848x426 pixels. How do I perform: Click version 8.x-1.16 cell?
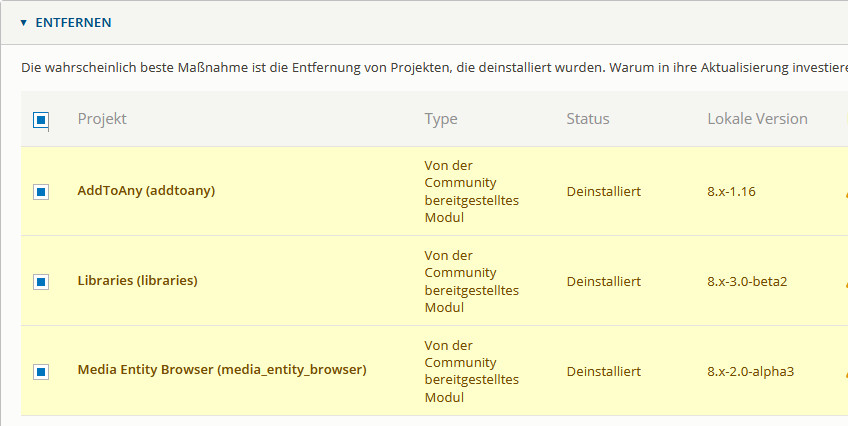tap(731, 190)
